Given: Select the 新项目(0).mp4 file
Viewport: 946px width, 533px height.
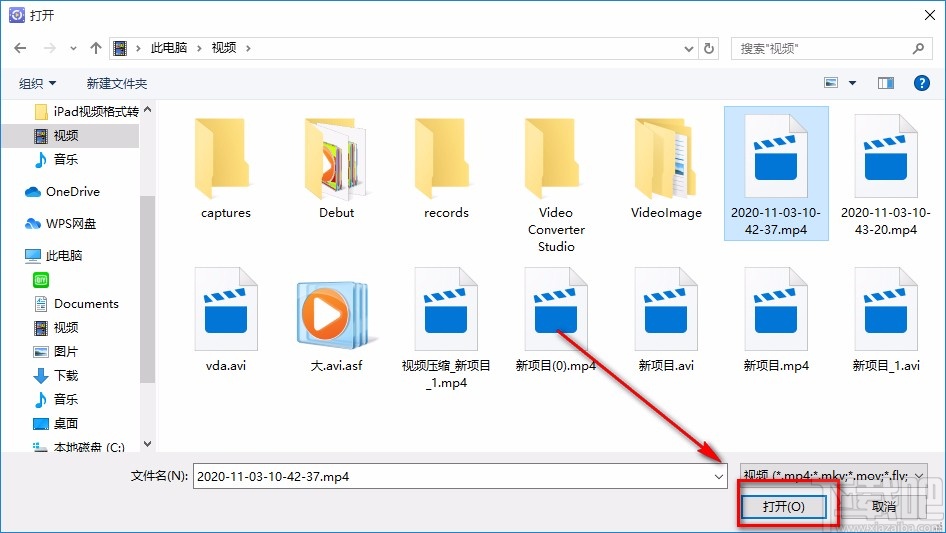Looking at the screenshot, I should (x=556, y=321).
